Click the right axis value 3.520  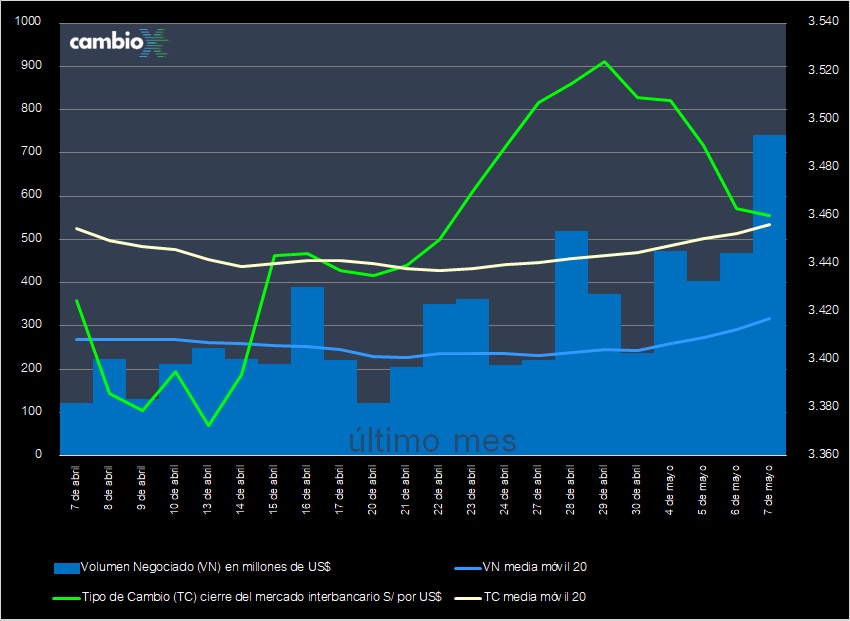tap(823, 70)
